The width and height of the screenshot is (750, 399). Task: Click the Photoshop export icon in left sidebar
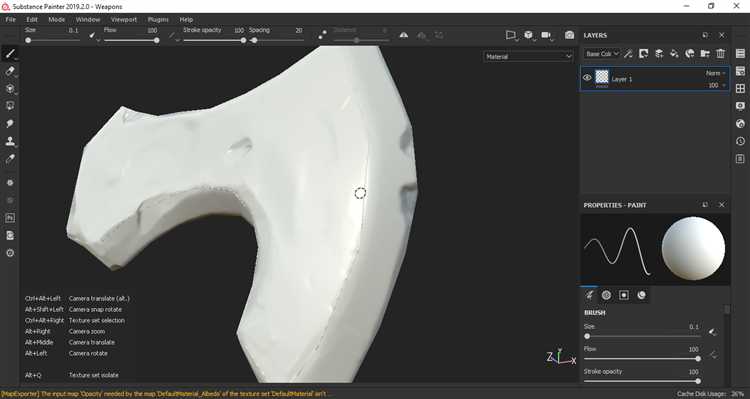10,218
